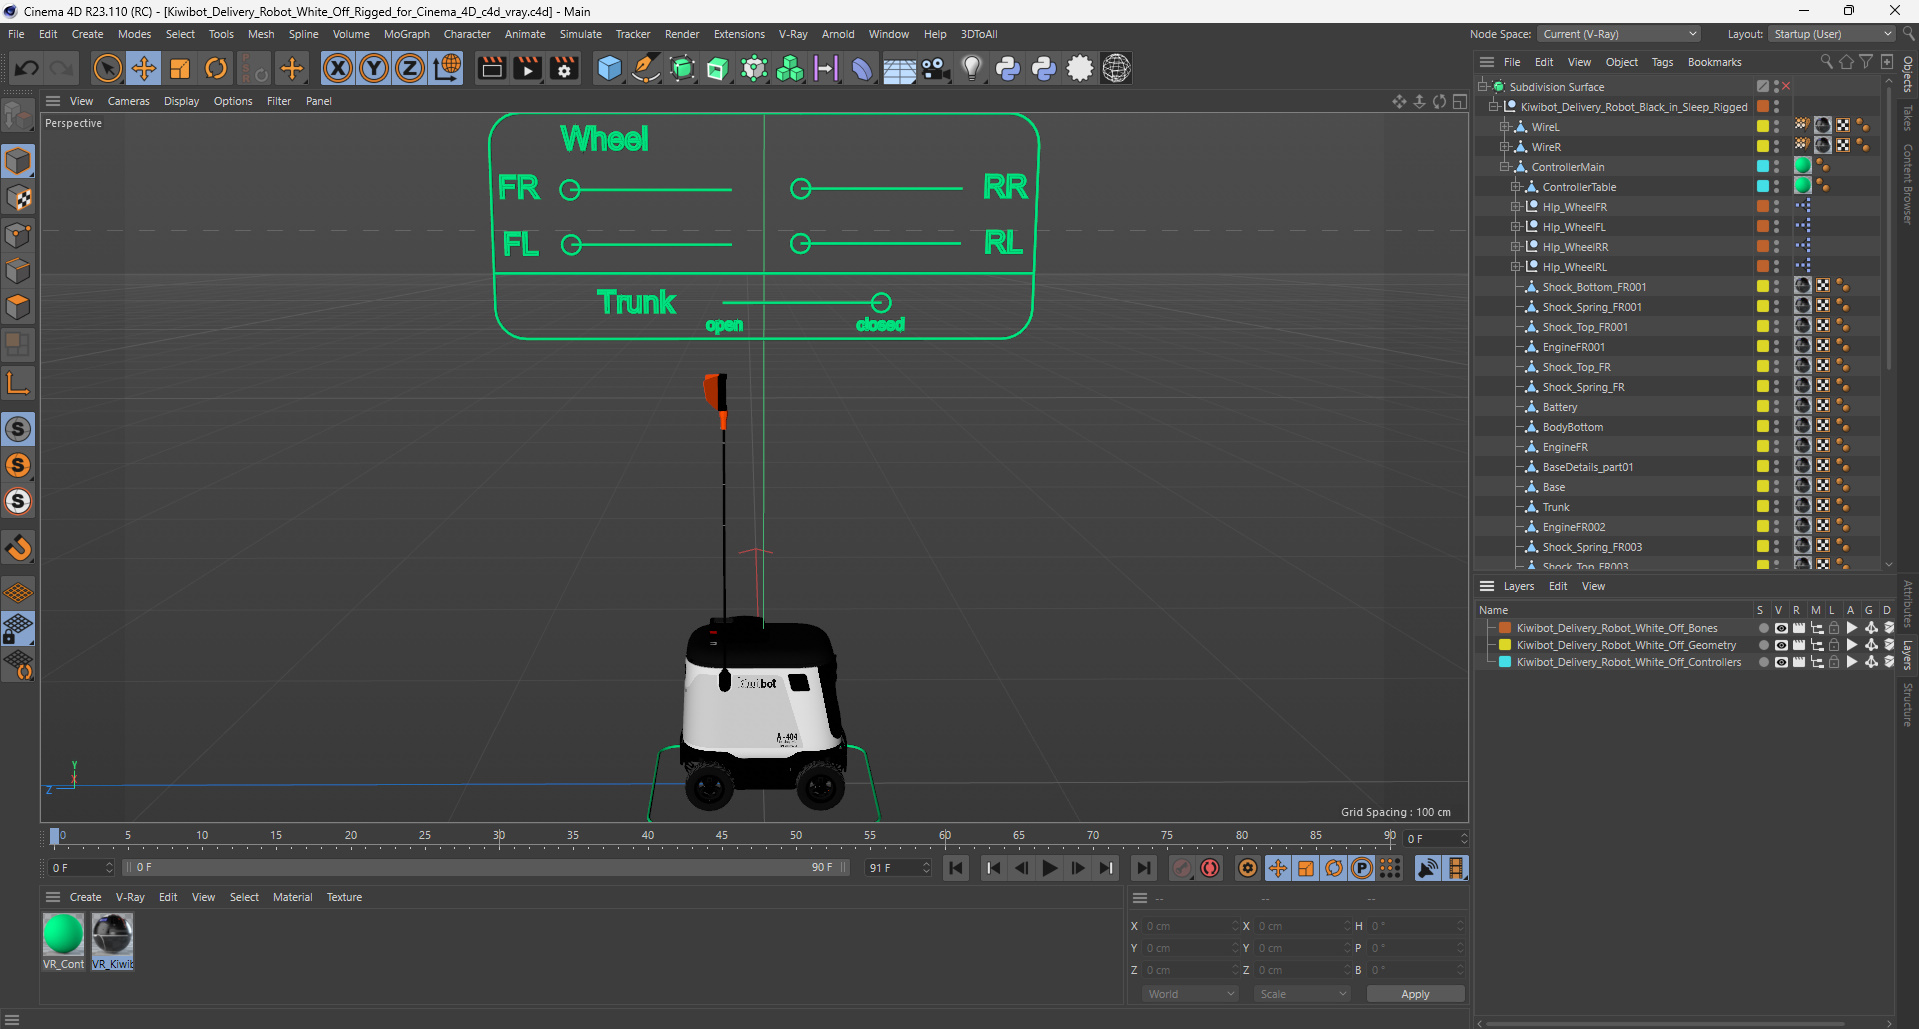This screenshot has width=1919, height=1029.
Task: Add a Light object bulb icon
Action: coord(971,68)
